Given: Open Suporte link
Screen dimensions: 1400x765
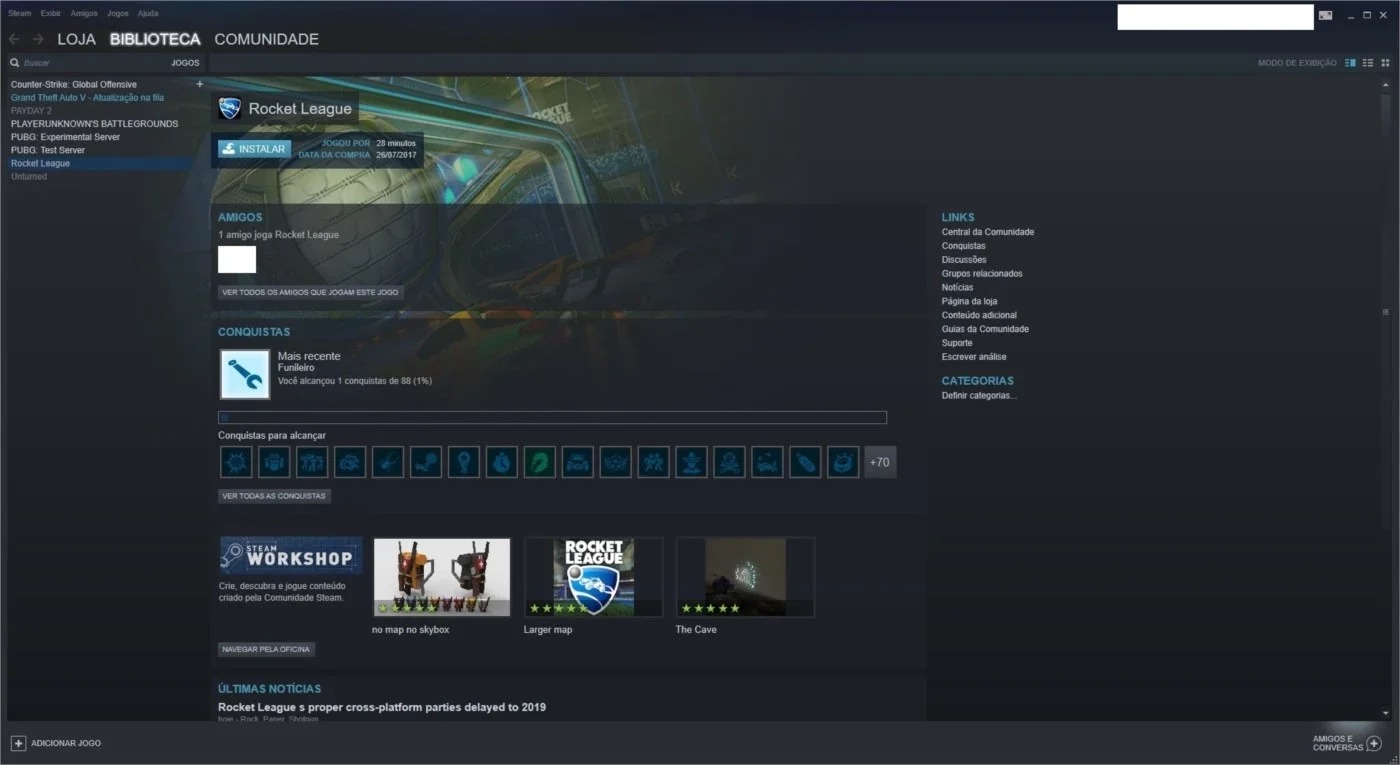Looking at the screenshot, I should click(x=957, y=343).
